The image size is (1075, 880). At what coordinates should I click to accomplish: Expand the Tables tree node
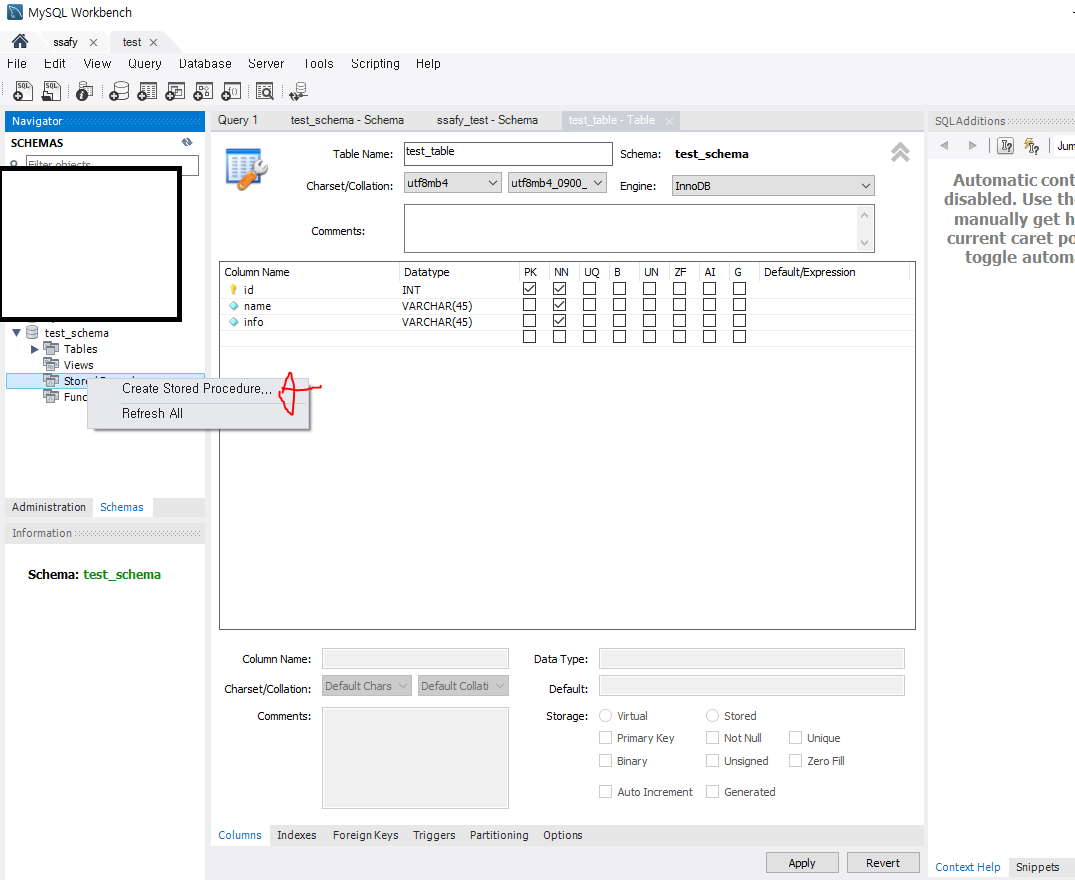pyautogui.click(x=34, y=349)
